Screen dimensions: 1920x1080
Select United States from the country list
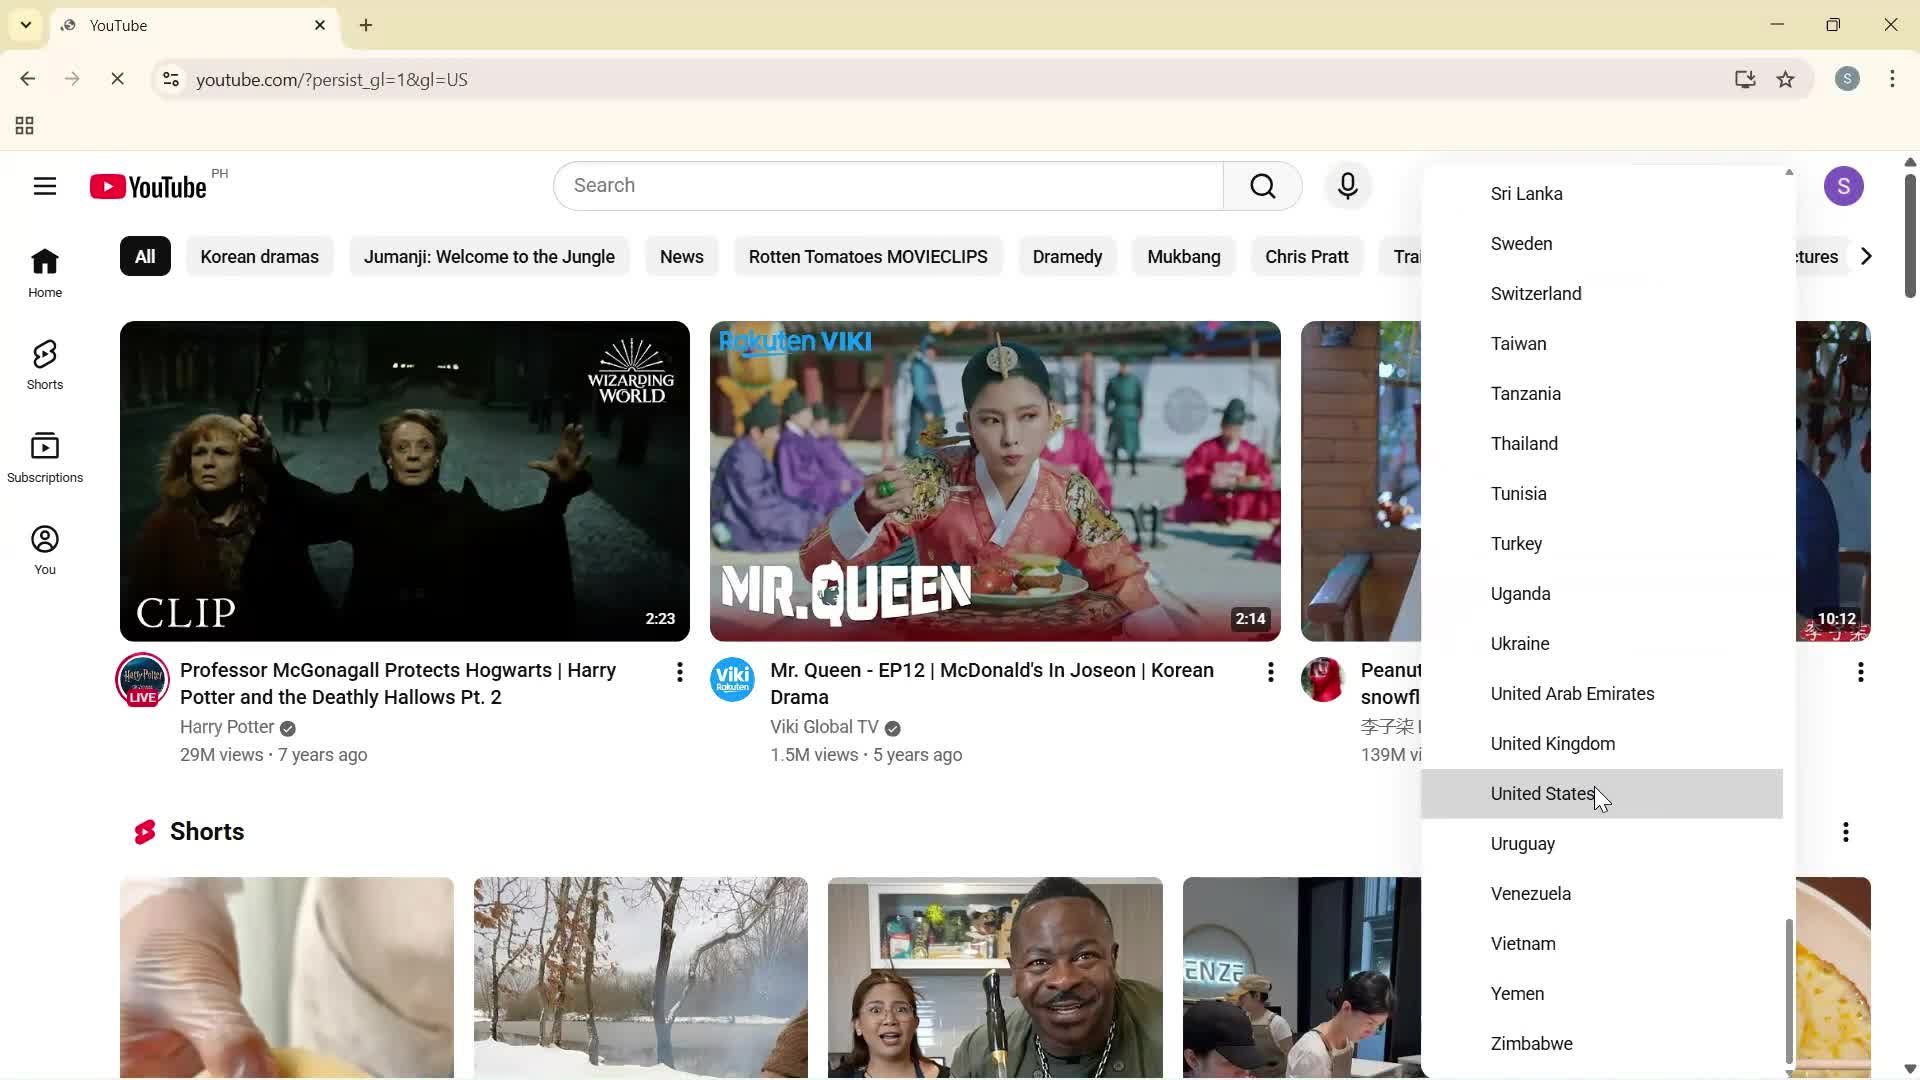(1541, 793)
